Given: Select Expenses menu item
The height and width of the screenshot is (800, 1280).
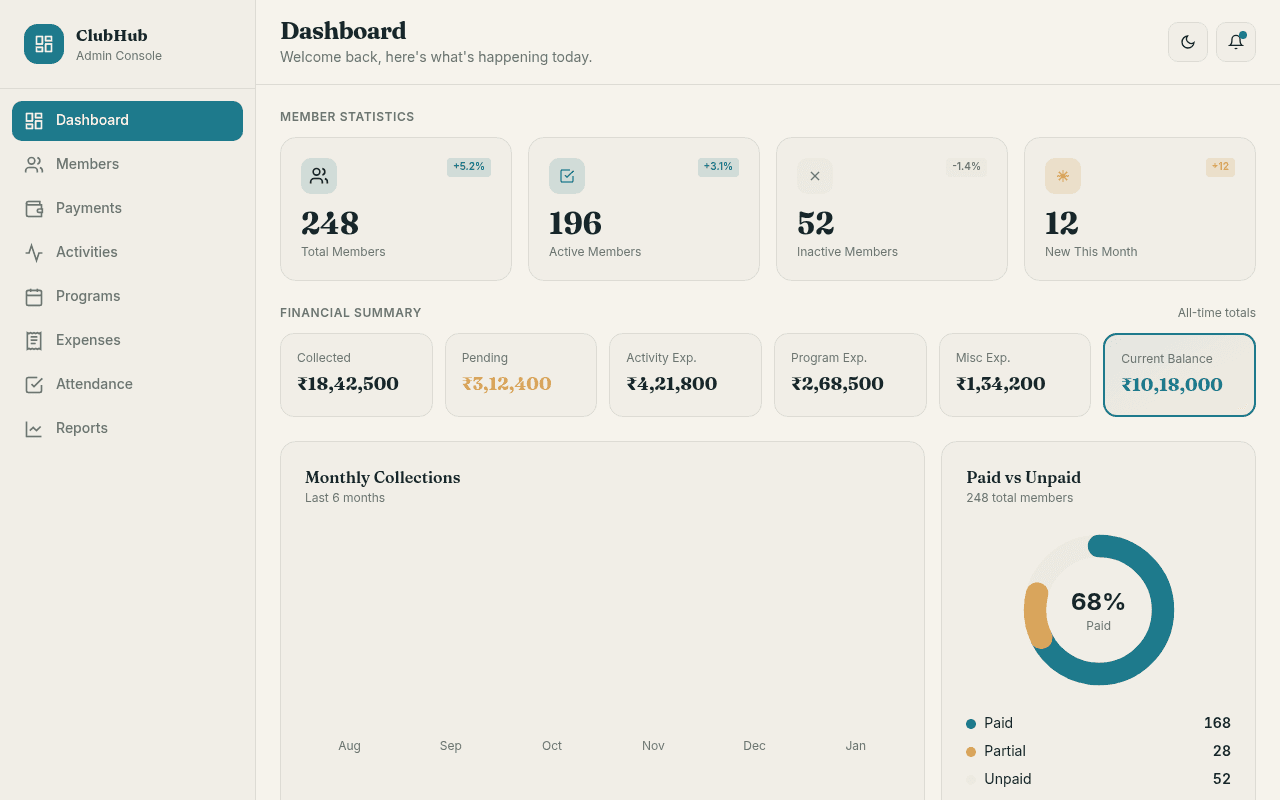Looking at the screenshot, I should pyautogui.click(x=127, y=340).
